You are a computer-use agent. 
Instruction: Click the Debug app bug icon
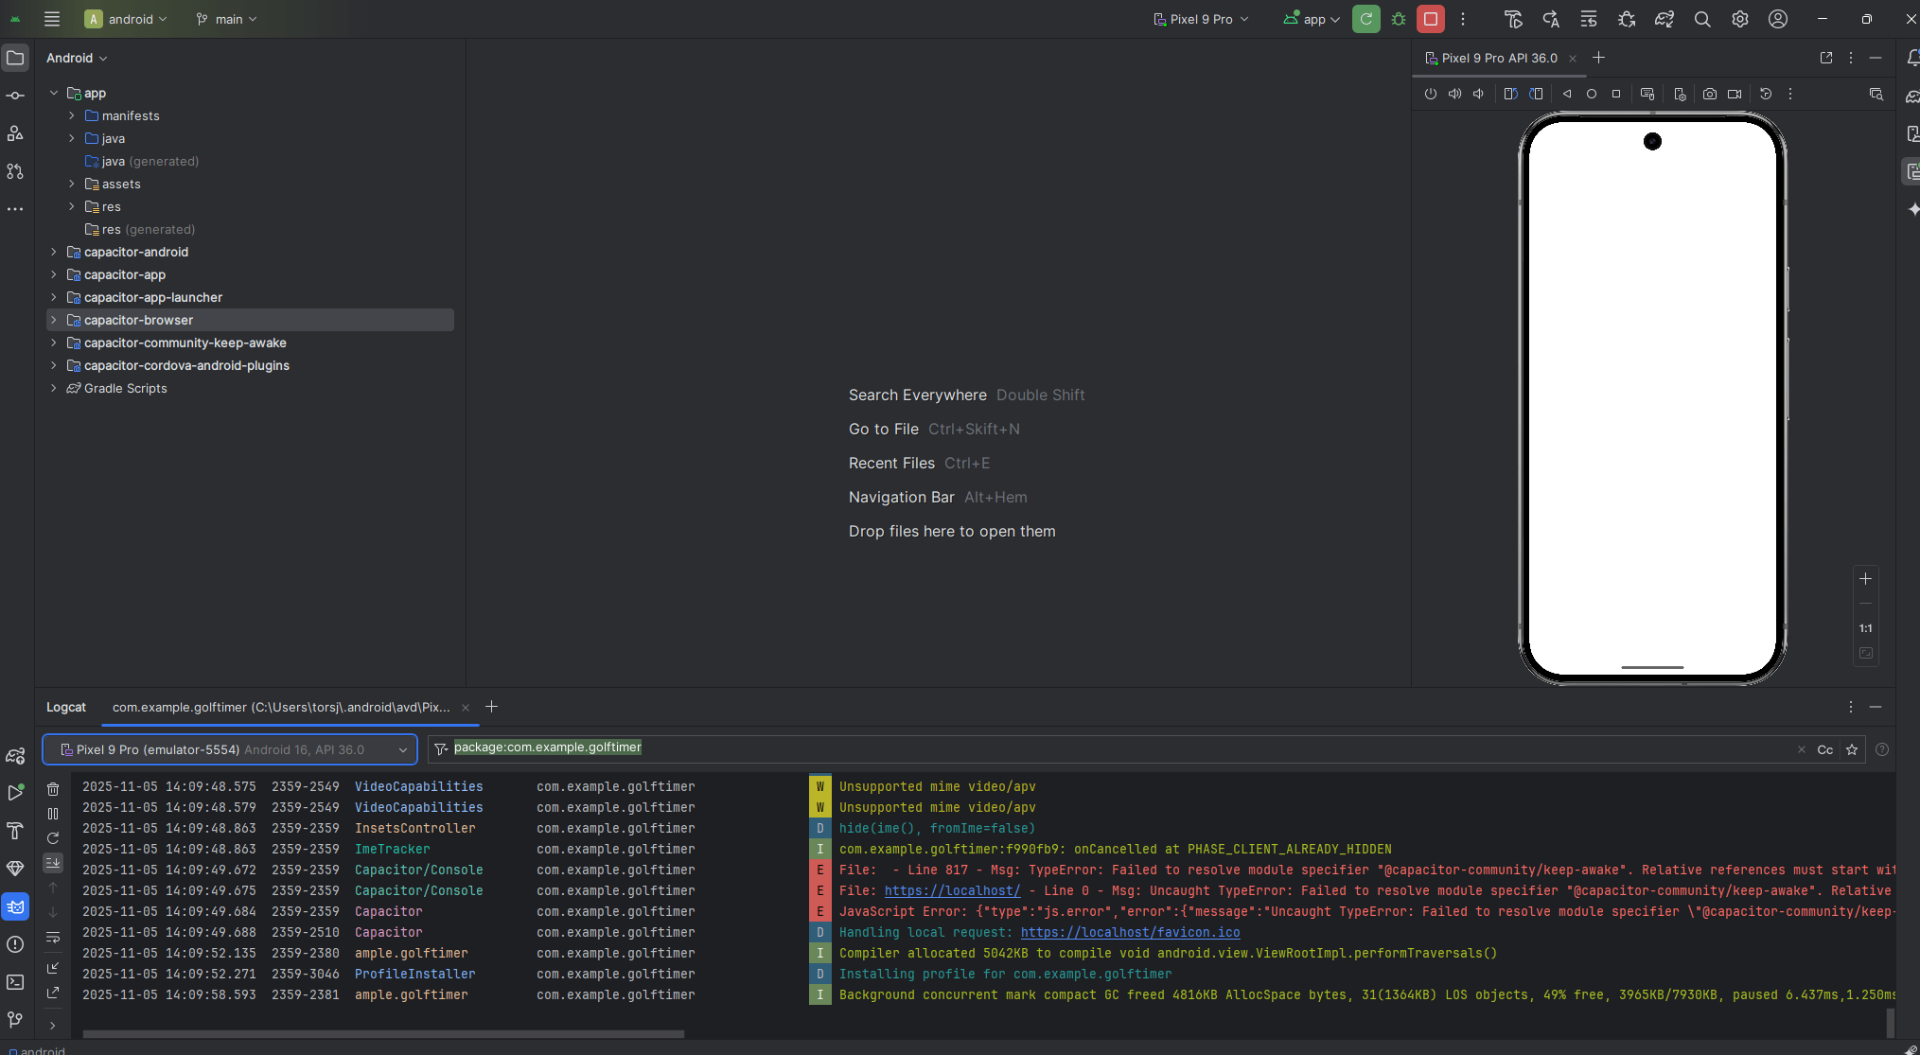tap(1398, 19)
